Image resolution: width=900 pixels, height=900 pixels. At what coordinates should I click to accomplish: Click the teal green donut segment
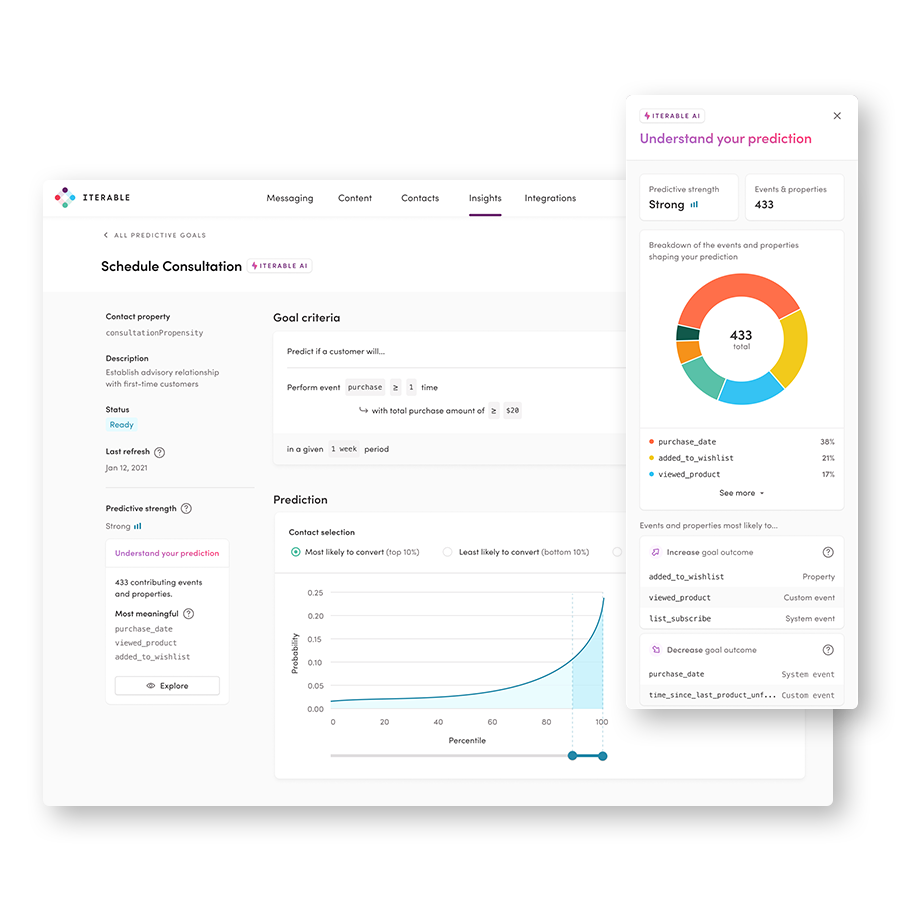tap(703, 376)
